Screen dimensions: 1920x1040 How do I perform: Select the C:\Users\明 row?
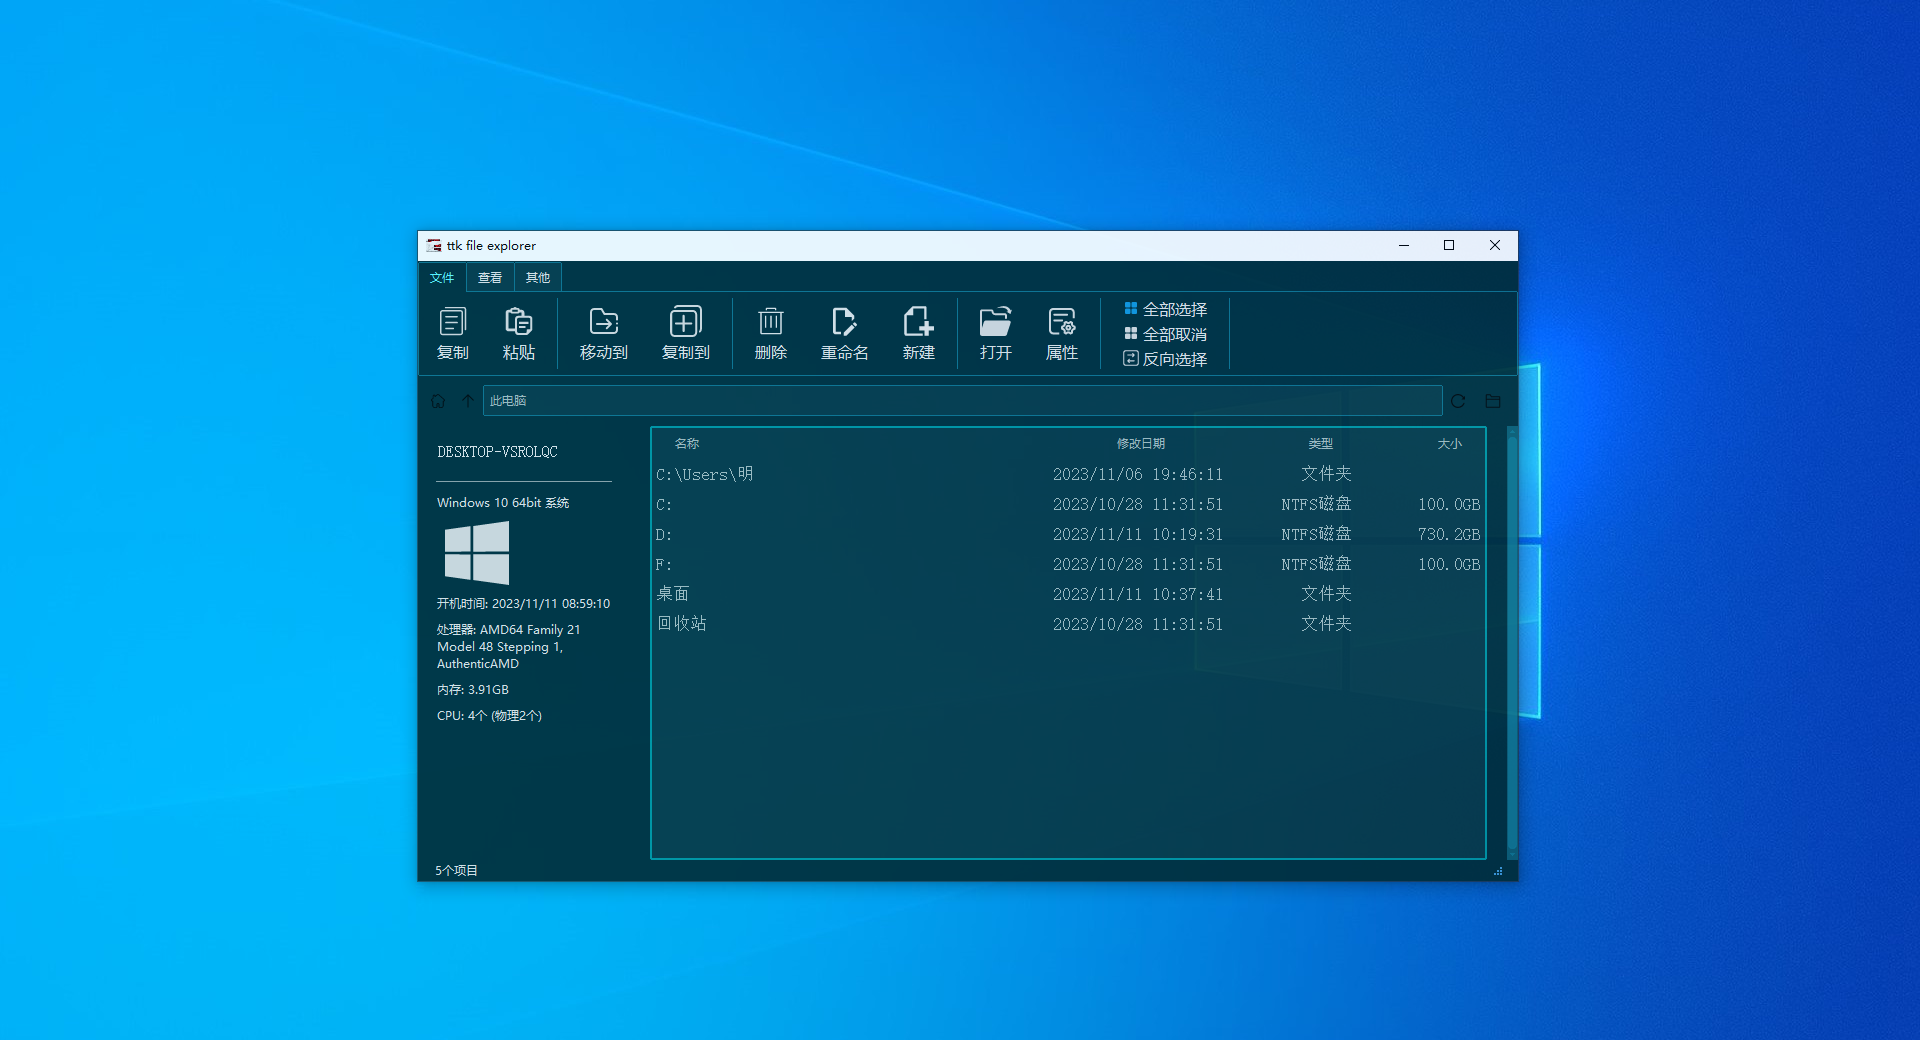click(x=1068, y=474)
